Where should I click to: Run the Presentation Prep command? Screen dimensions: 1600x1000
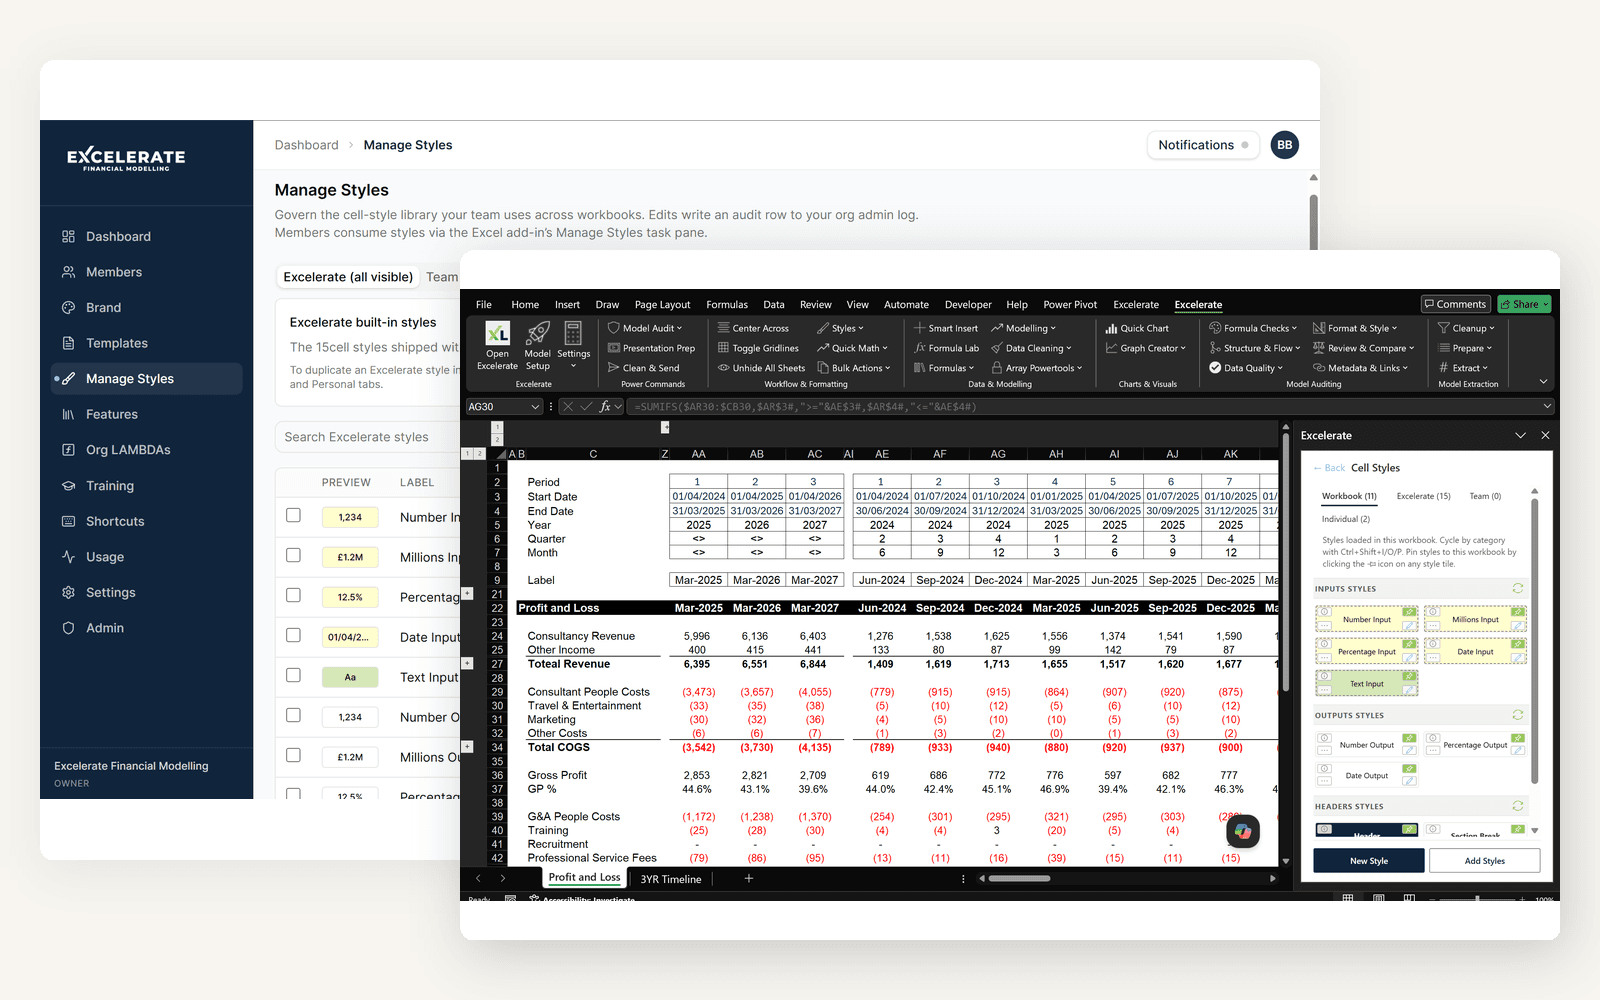[x=651, y=348]
